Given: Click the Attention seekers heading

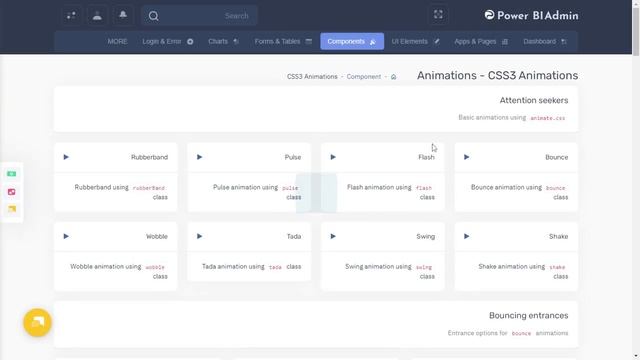Looking at the screenshot, I should [534, 100].
